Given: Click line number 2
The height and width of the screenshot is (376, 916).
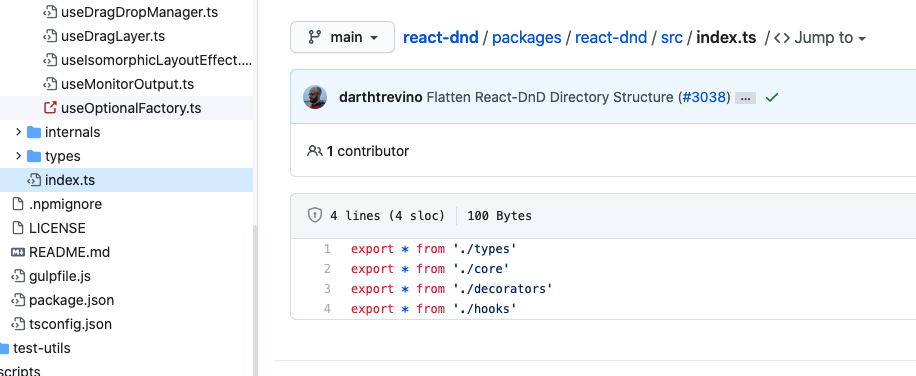Looking at the screenshot, I should 327,269.
